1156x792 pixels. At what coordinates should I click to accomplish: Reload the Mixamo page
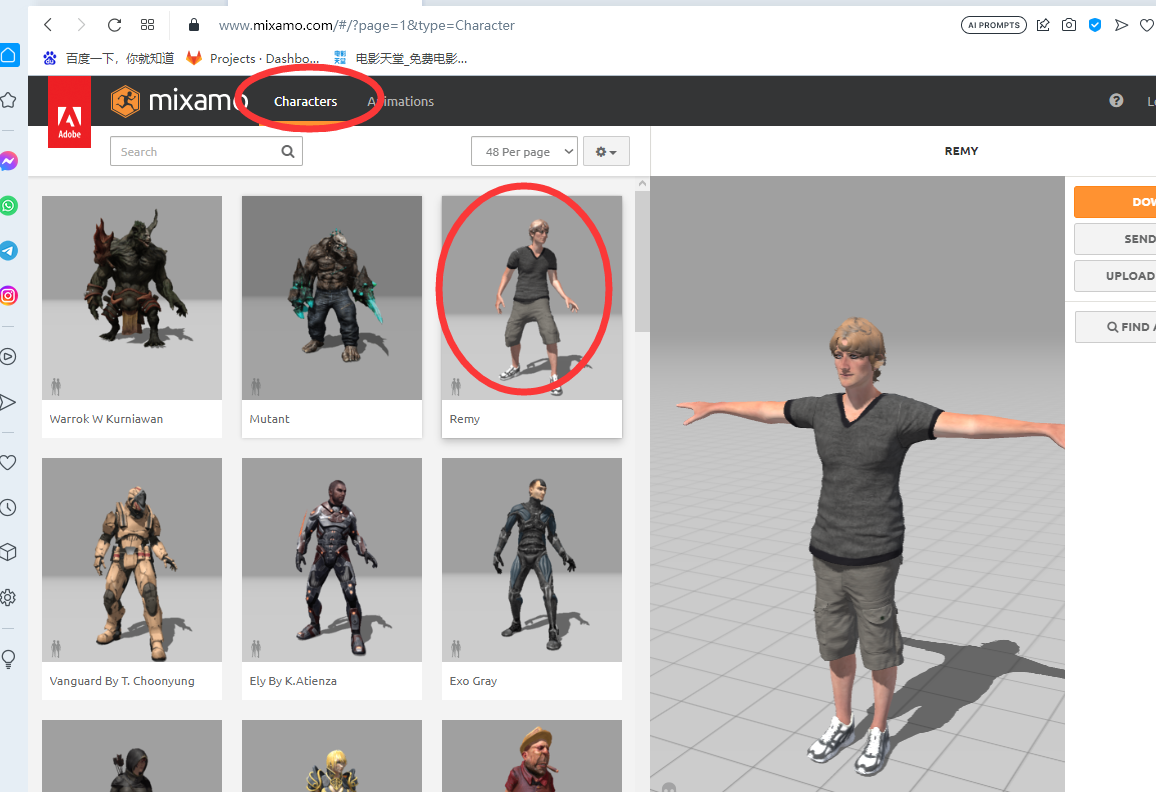(114, 25)
